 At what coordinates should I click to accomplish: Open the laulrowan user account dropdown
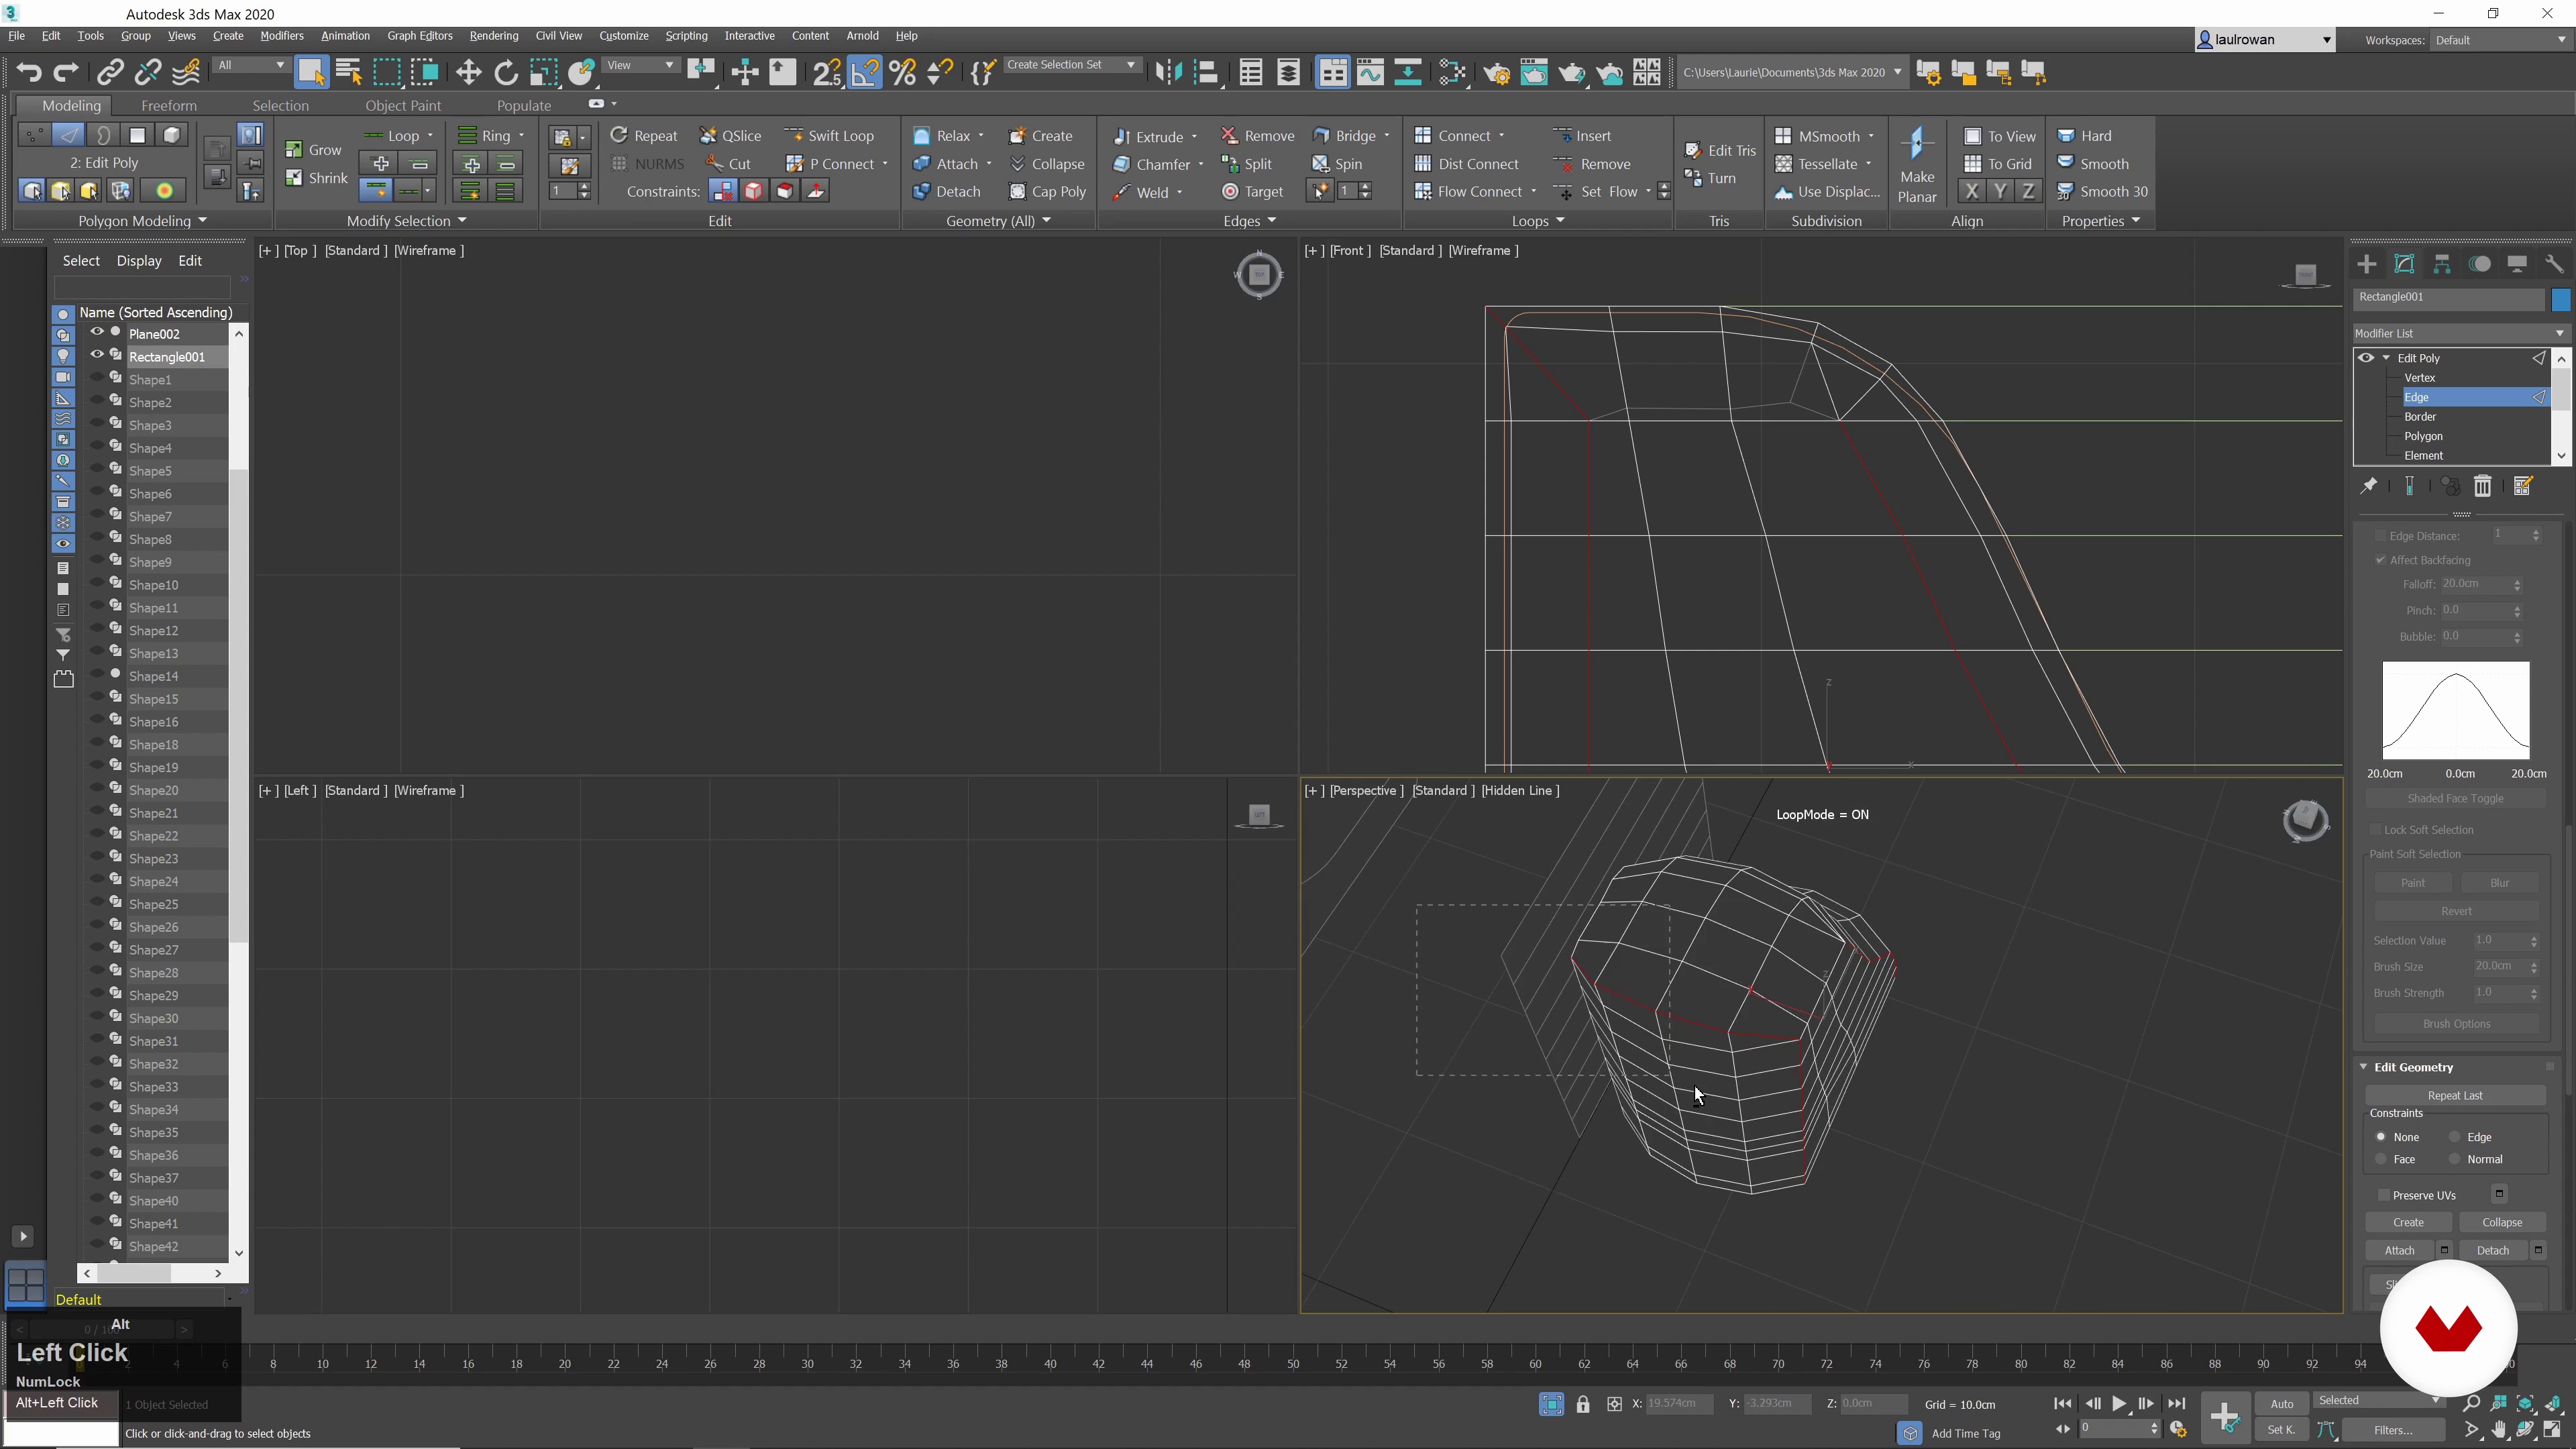[2264, 40]
